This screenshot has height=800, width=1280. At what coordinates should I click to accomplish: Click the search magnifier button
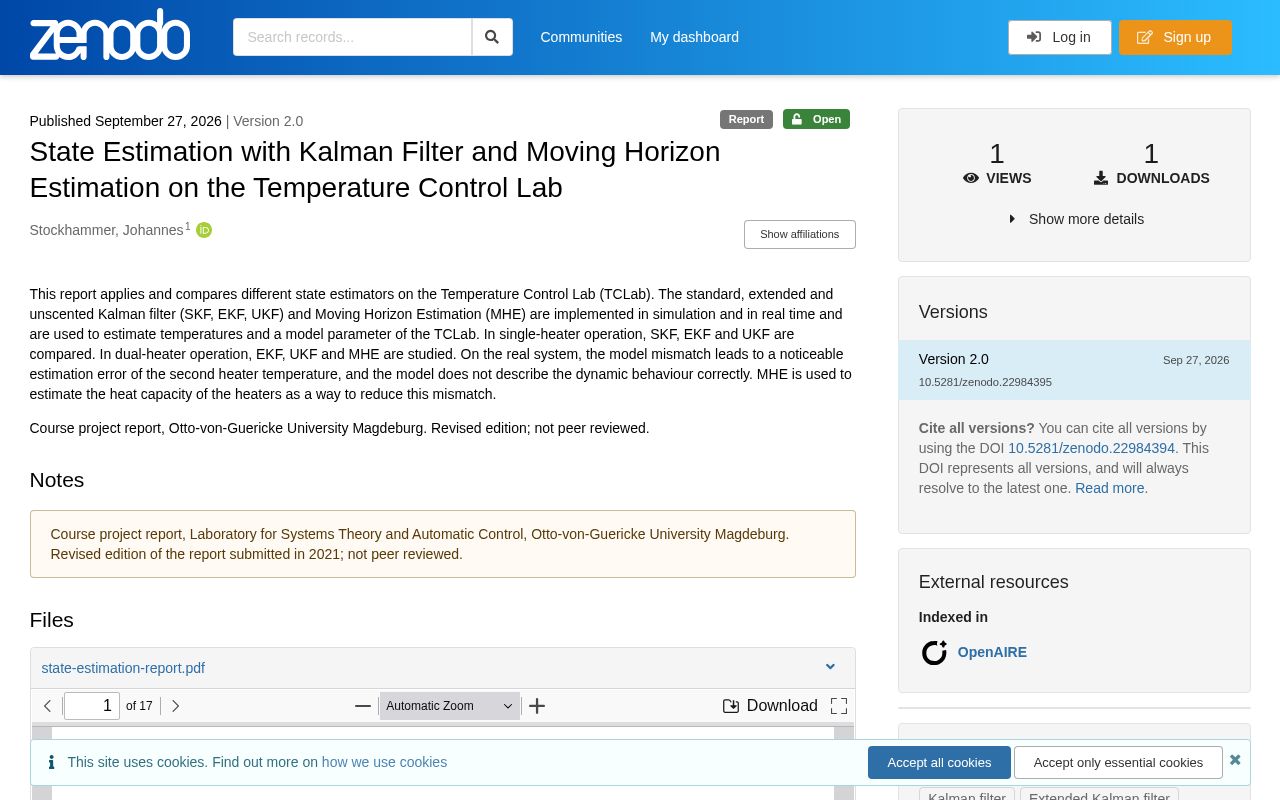pos(492,37)
